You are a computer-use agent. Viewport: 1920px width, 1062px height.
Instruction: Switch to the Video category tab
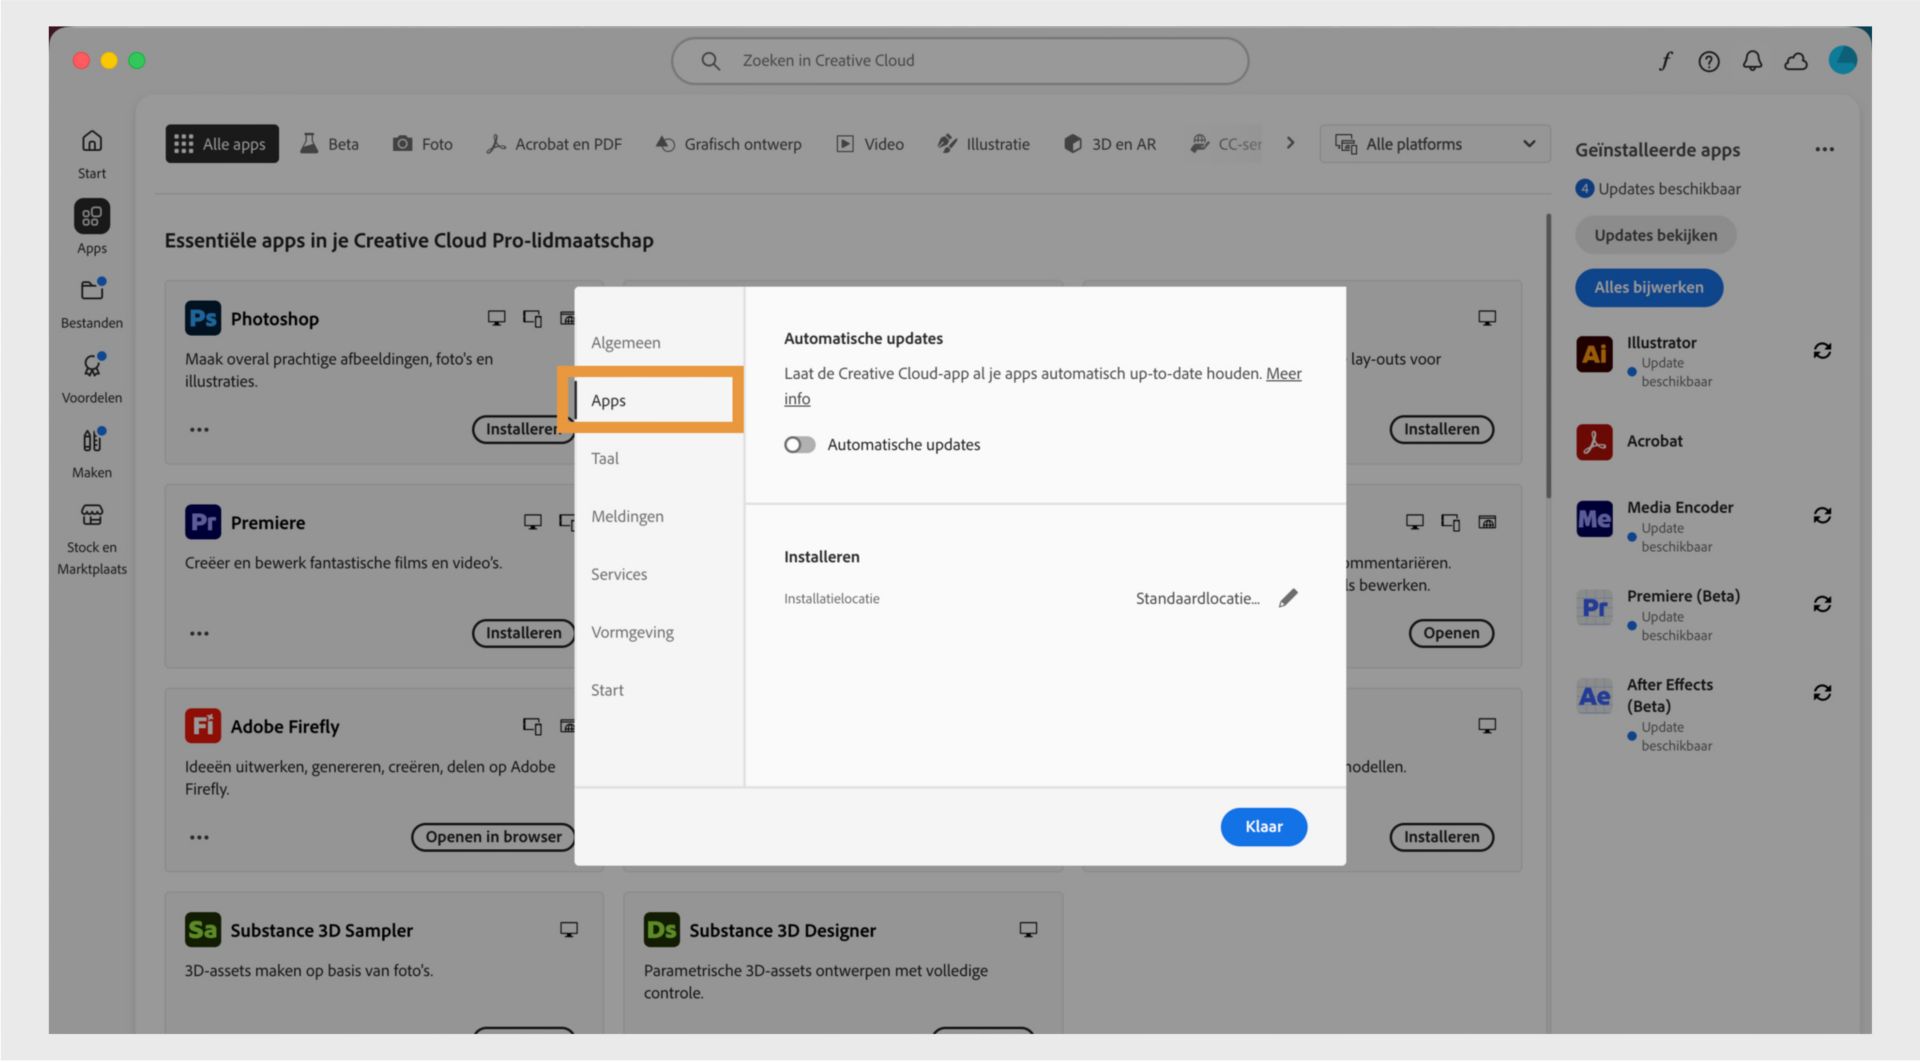[x=869, y=144]
